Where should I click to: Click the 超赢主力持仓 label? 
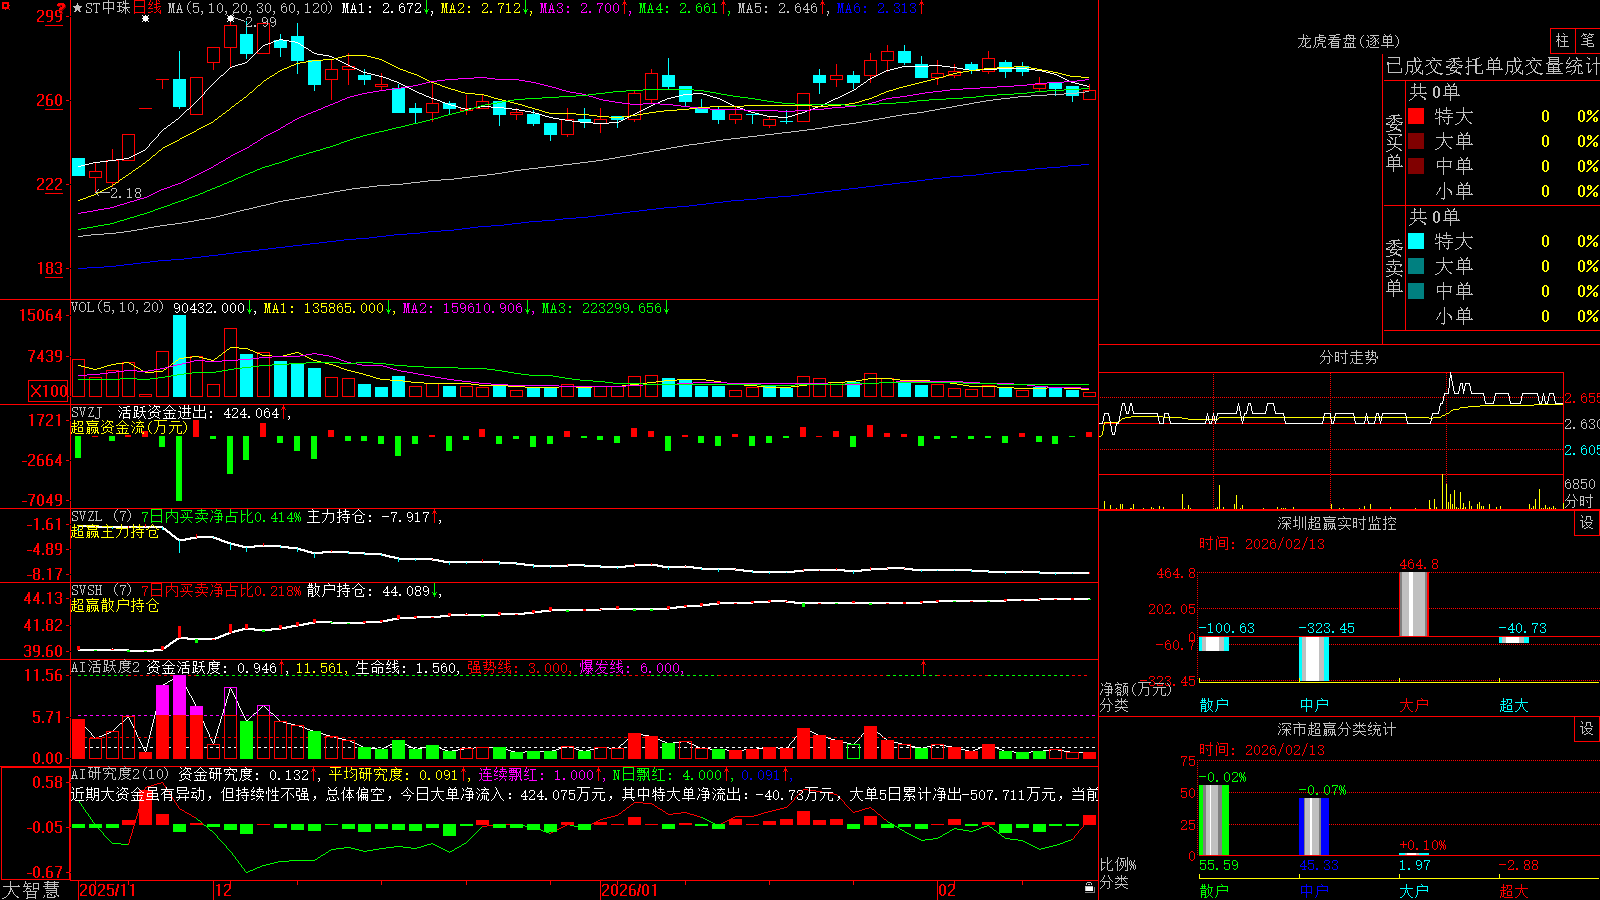[115, 531]
